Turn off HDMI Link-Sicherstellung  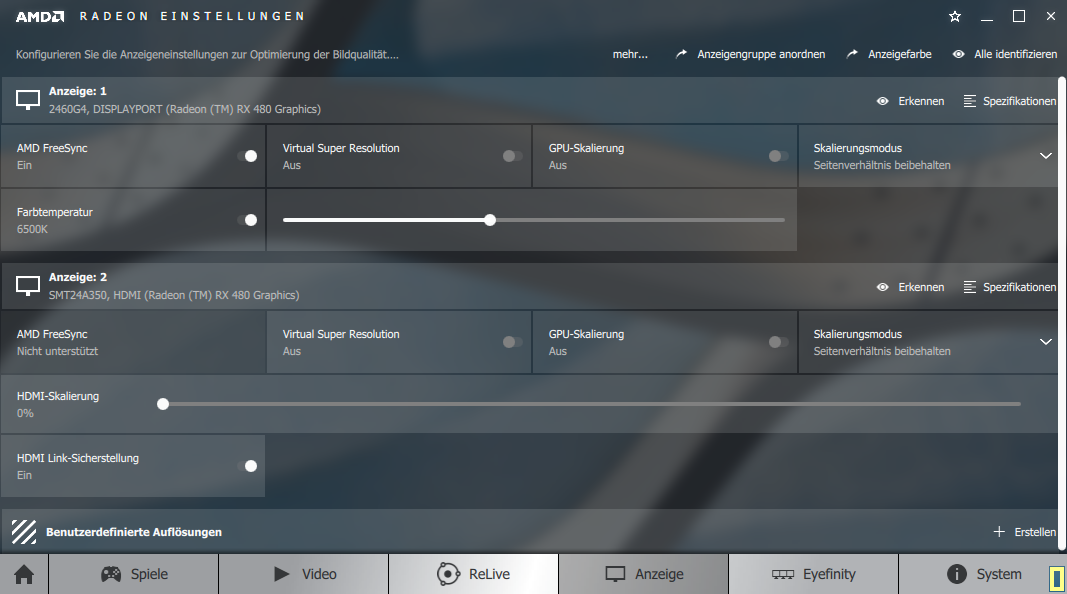(x=246, y=466)
